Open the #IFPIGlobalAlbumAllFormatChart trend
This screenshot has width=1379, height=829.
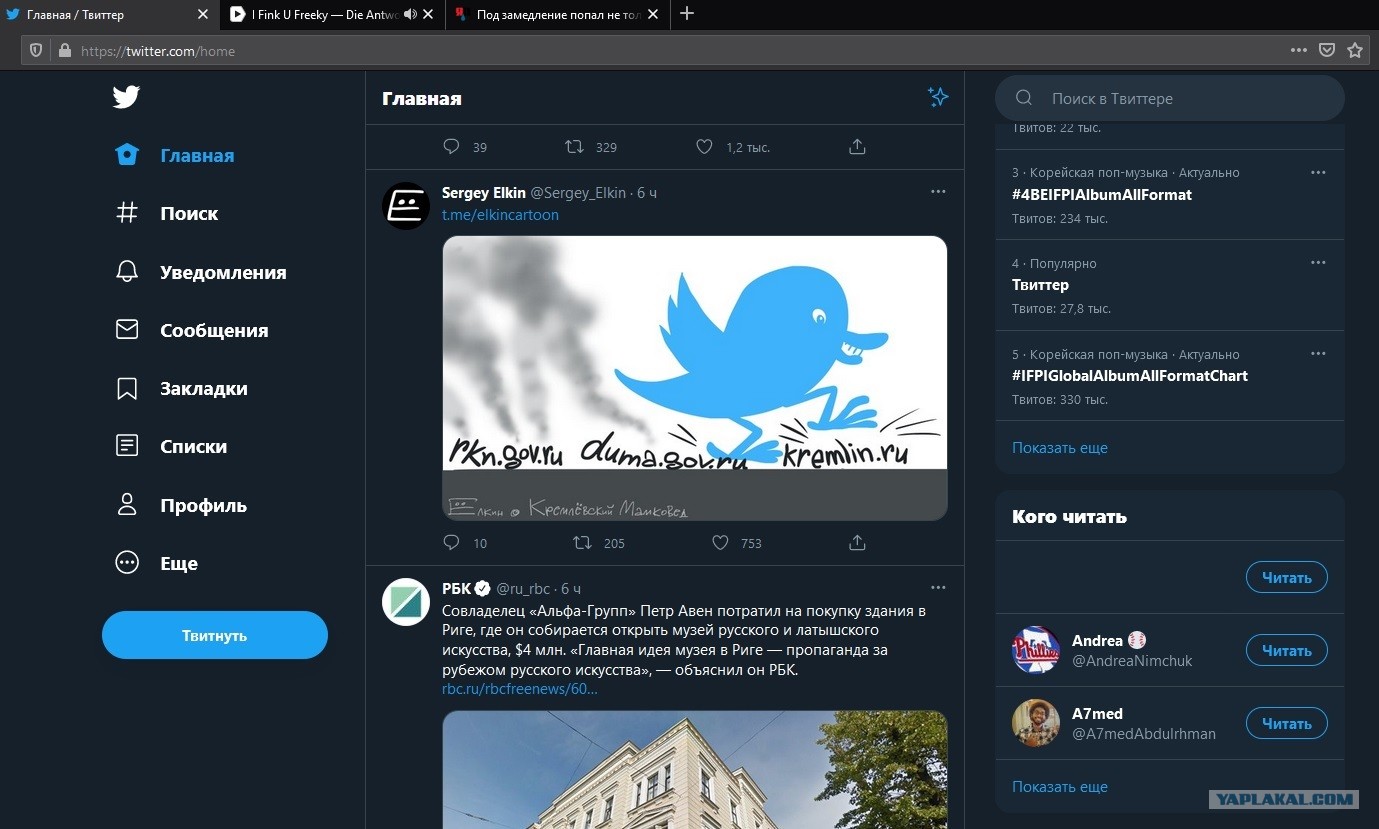pyautogui.click(x=1130, y=376)
